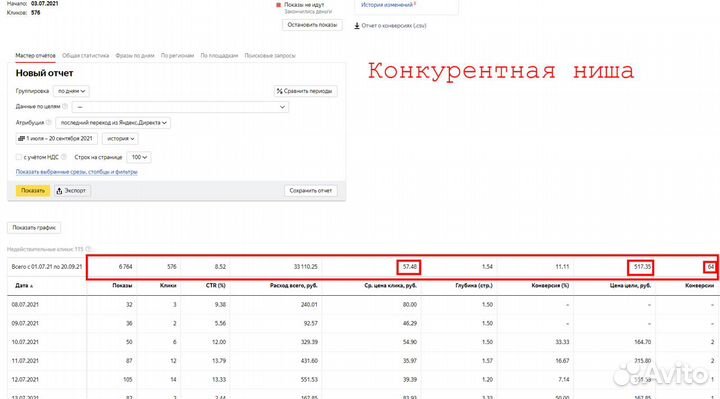The height and width of the screenshot is (399, 720).
Task: Open the Мастер отчётов tab
Action: 35,56
